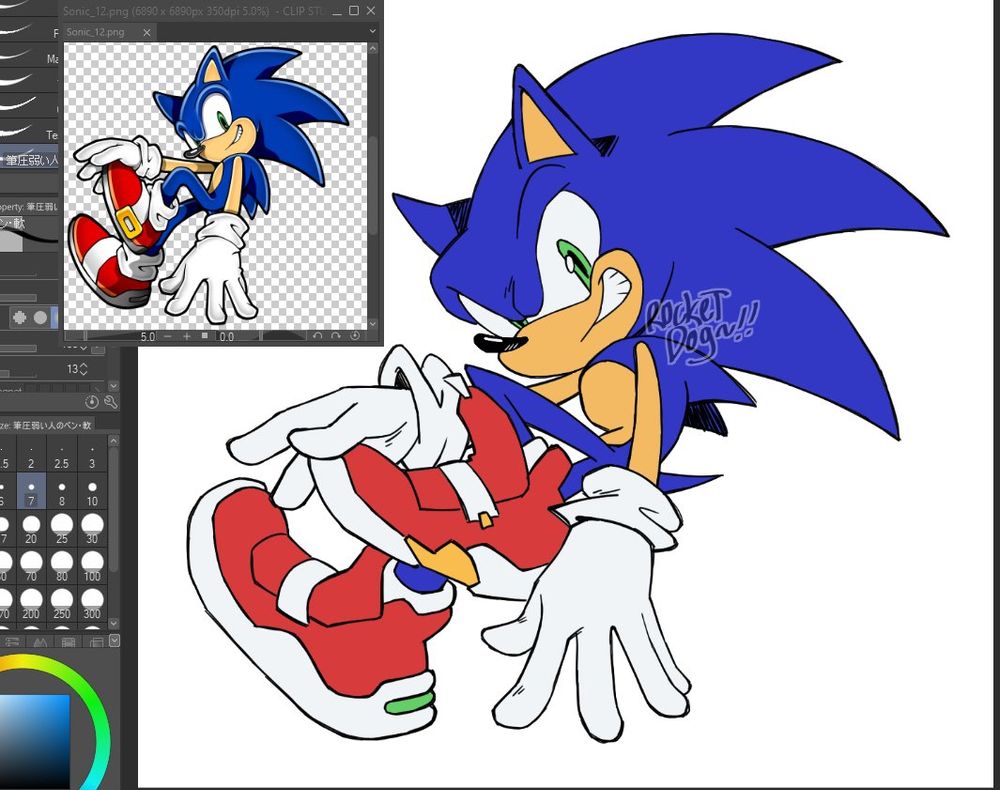Select brush size 20

31,529
